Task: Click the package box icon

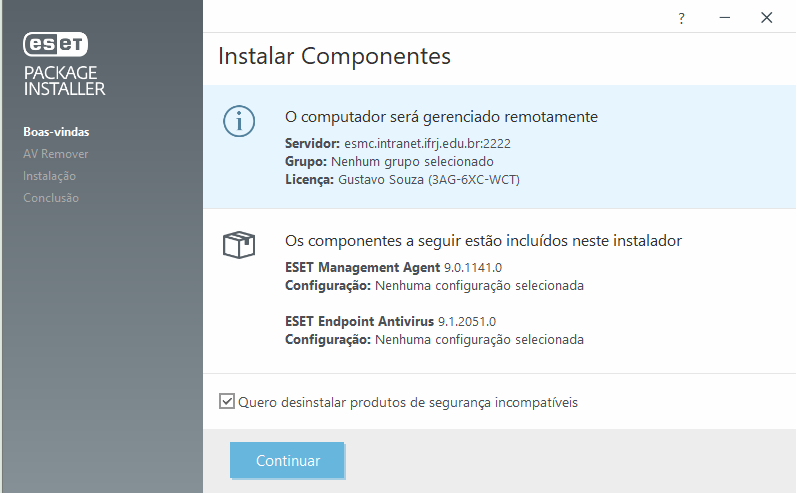Action: coord(239,244)
